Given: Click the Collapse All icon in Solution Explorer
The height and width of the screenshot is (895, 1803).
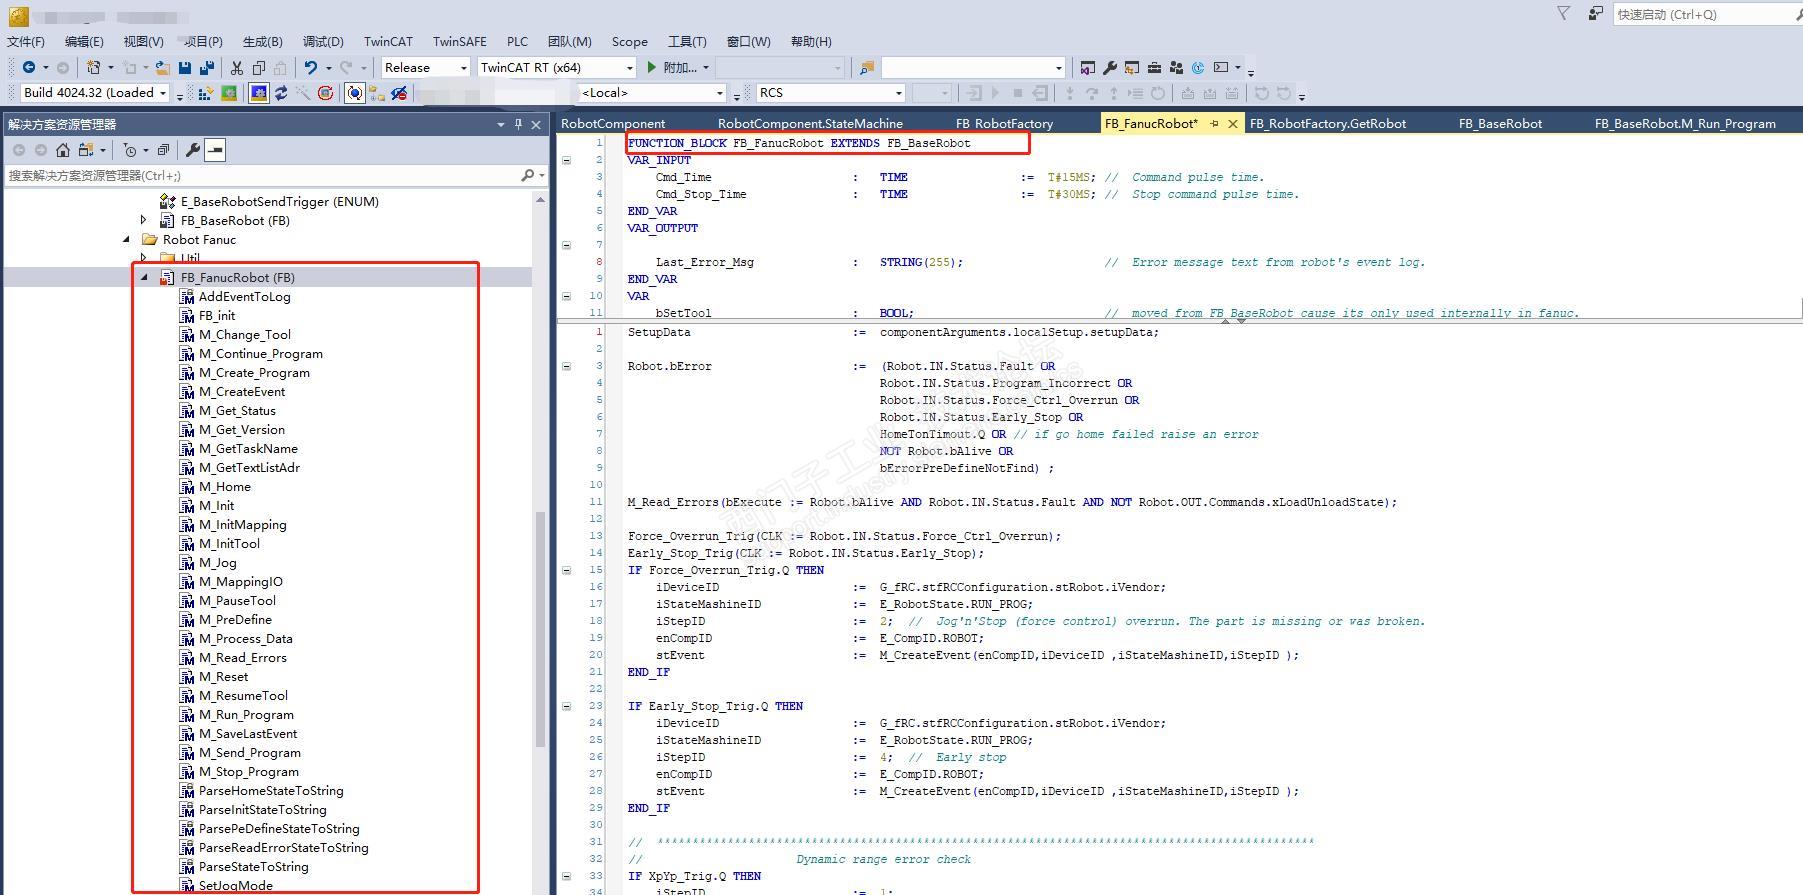Looking at the screenshot, I should (x=163, y=150).
